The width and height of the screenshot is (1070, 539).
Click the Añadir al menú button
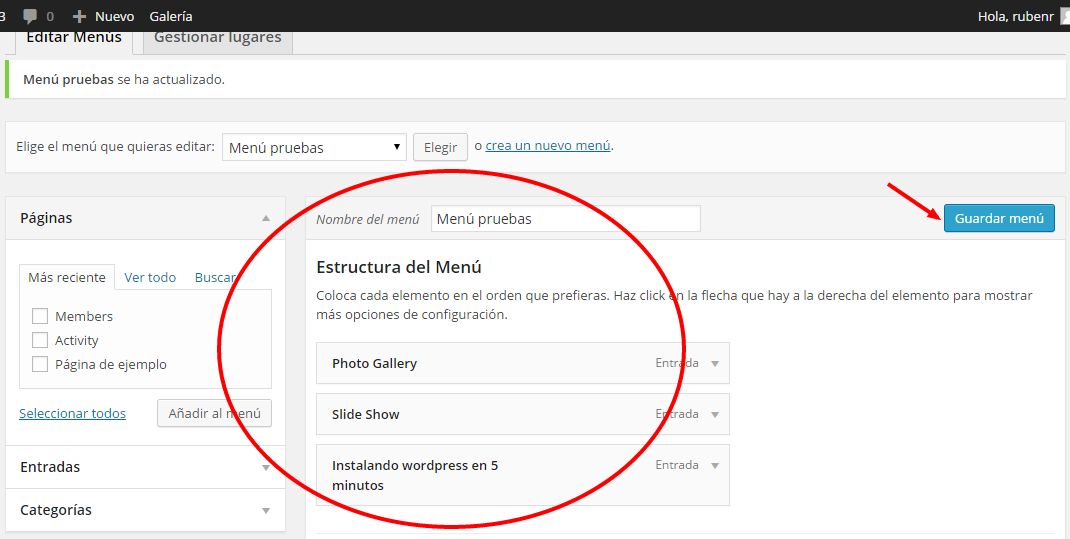click(214, 413)
